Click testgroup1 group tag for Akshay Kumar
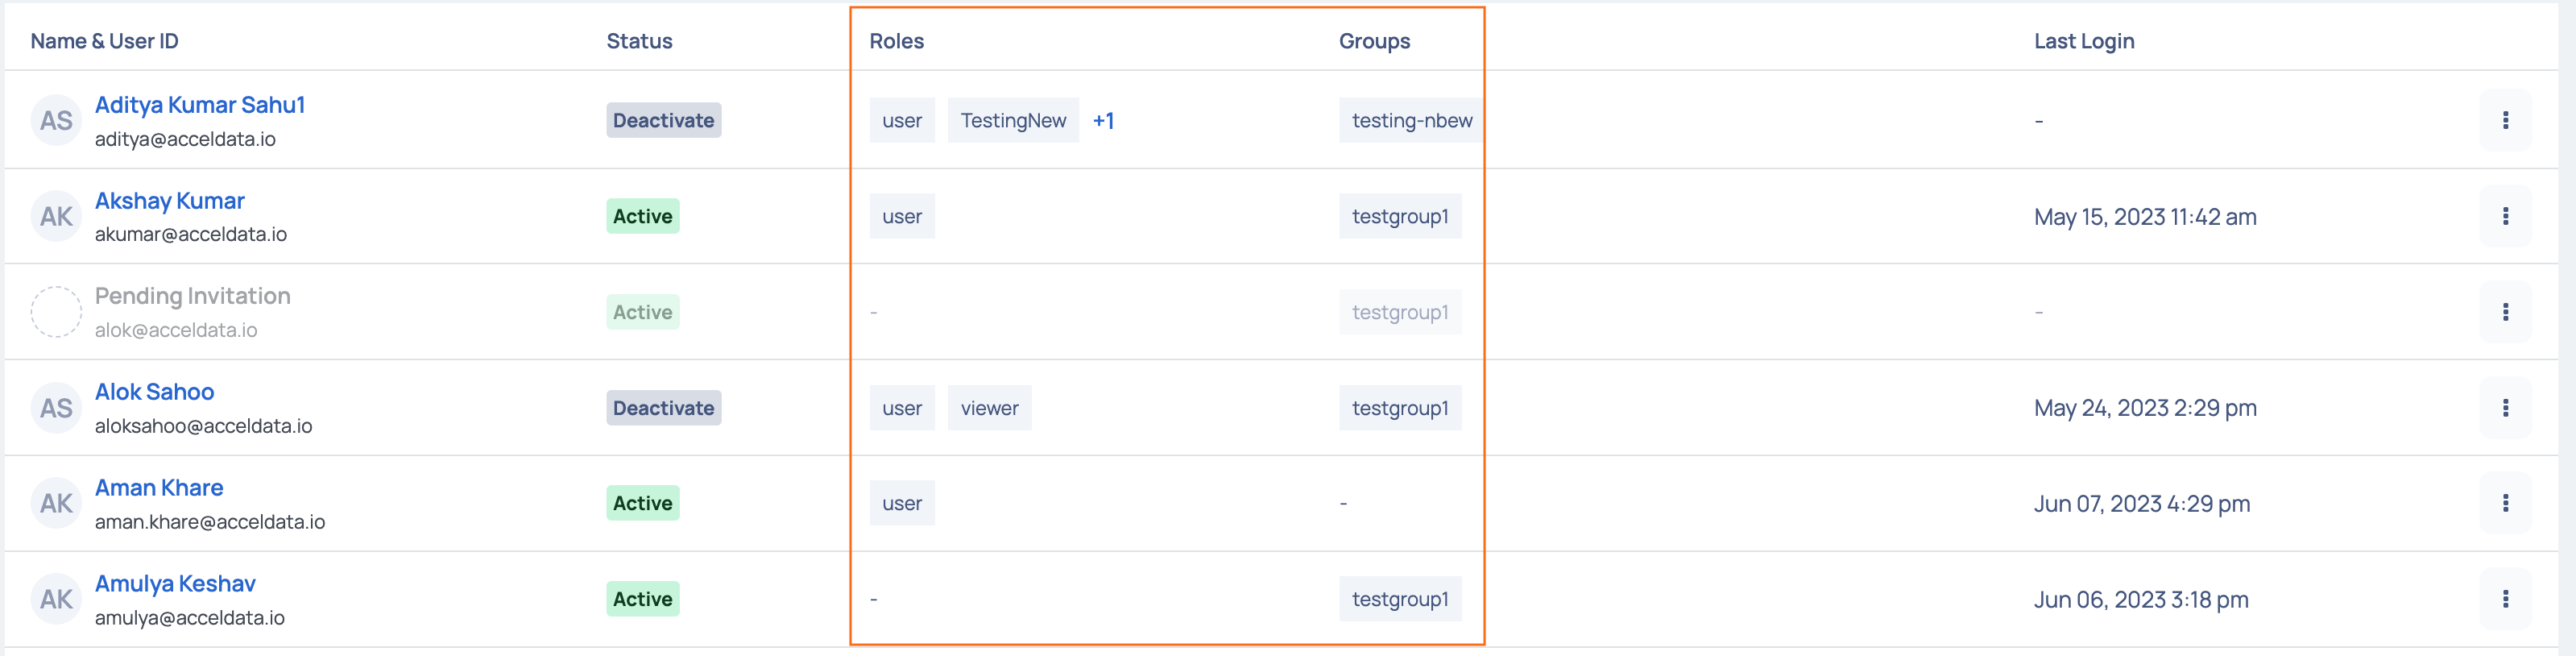 1400,216
